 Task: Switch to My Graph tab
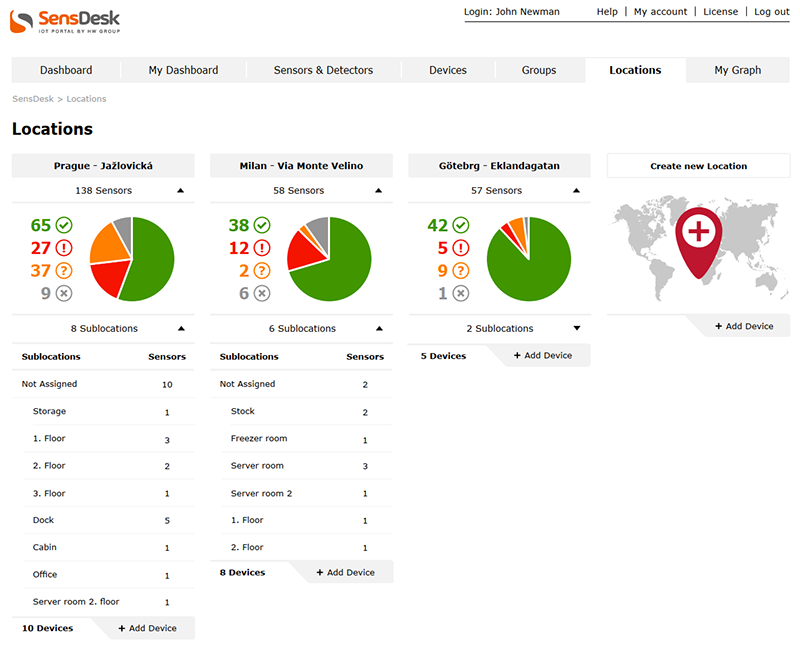click(737, 70)
